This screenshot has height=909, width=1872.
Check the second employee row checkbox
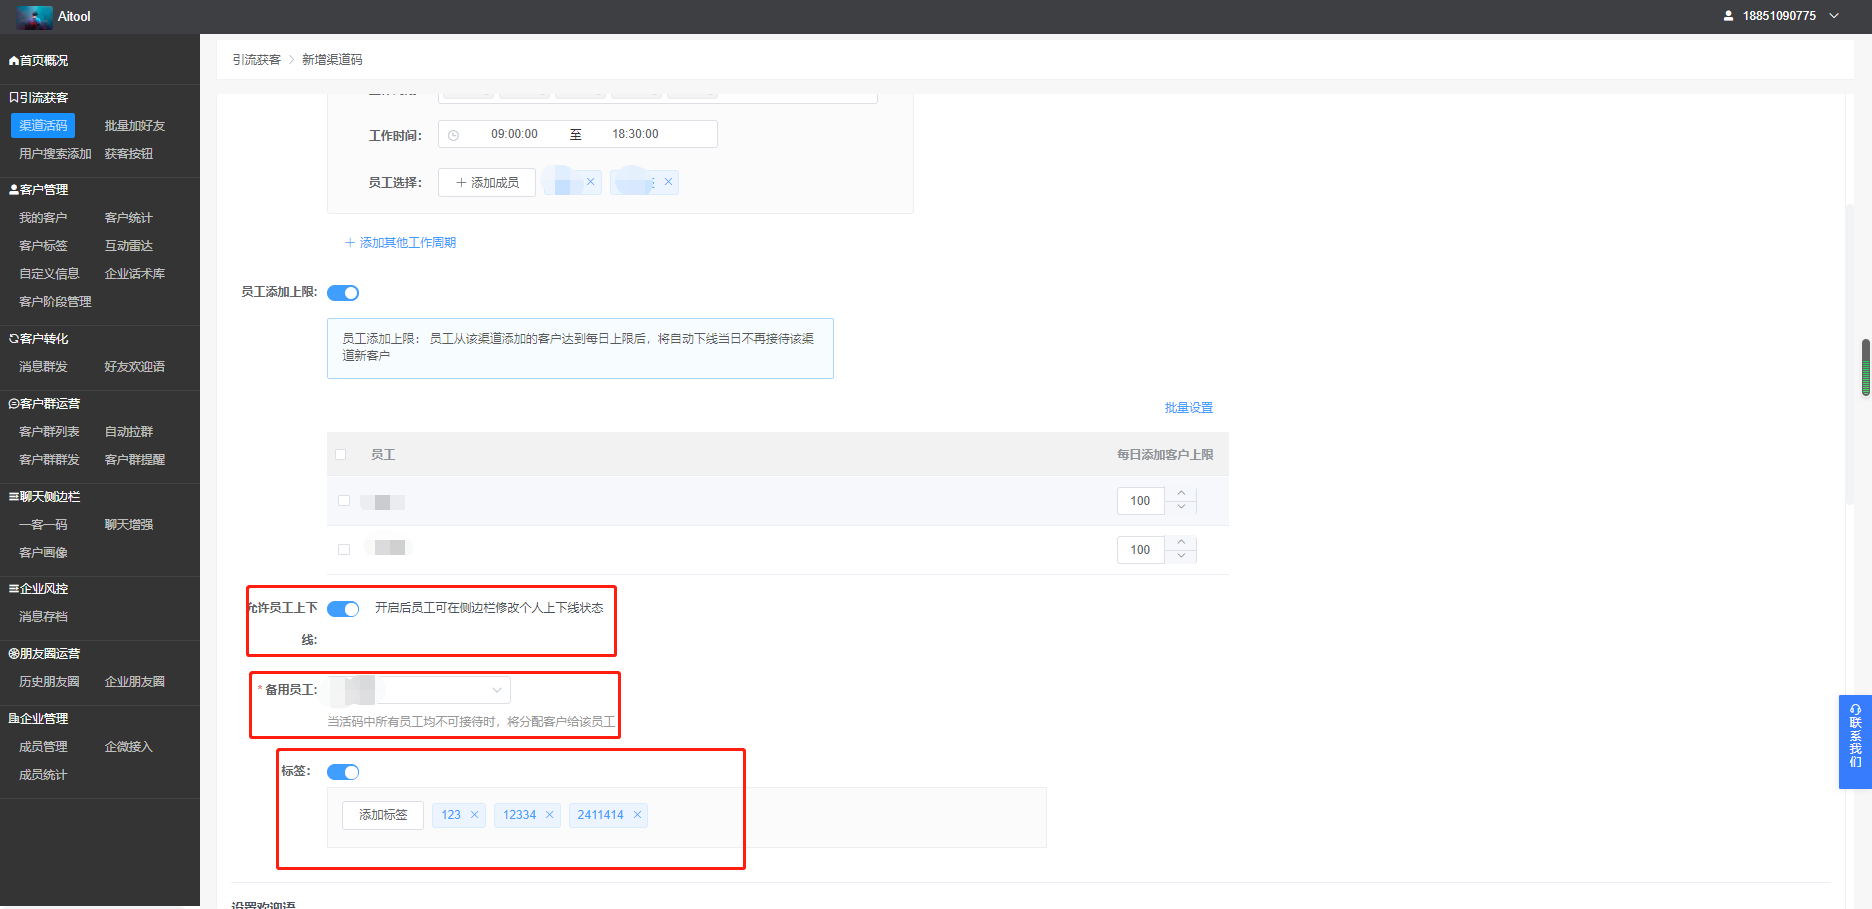point(344,550)
